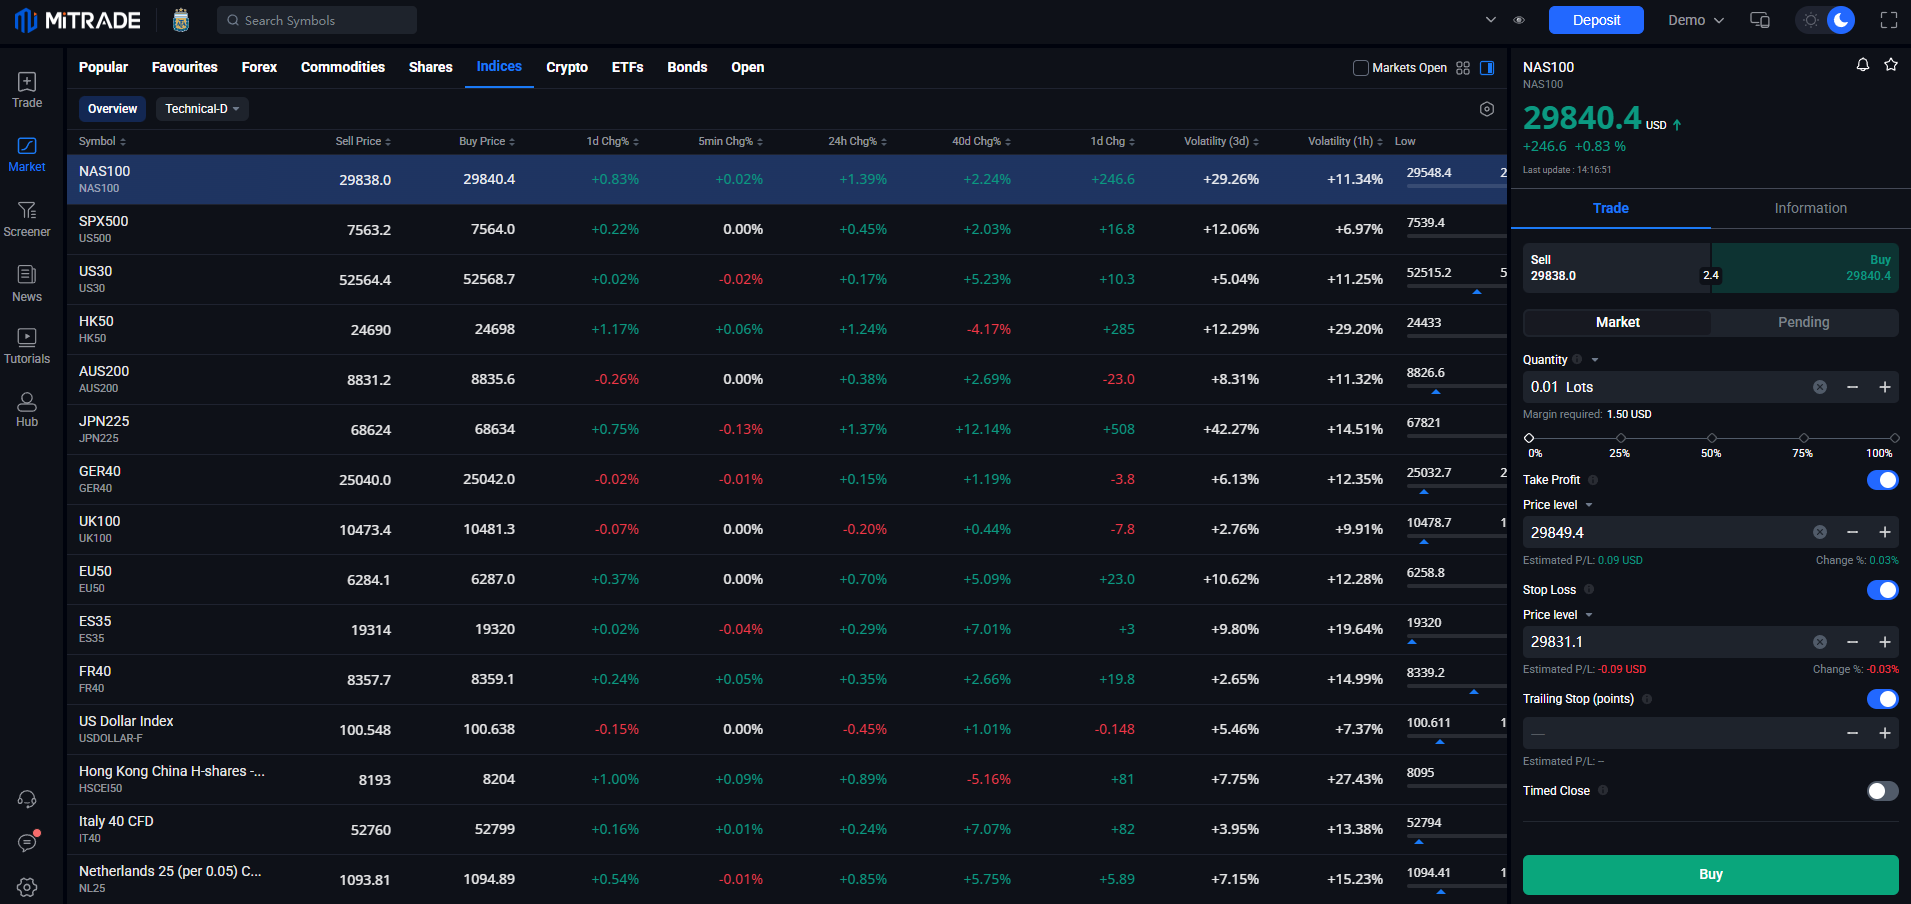The height and width of the screenshot is (904, 1911).
Task: Open customer support headset icon
Action: [27, 799]
